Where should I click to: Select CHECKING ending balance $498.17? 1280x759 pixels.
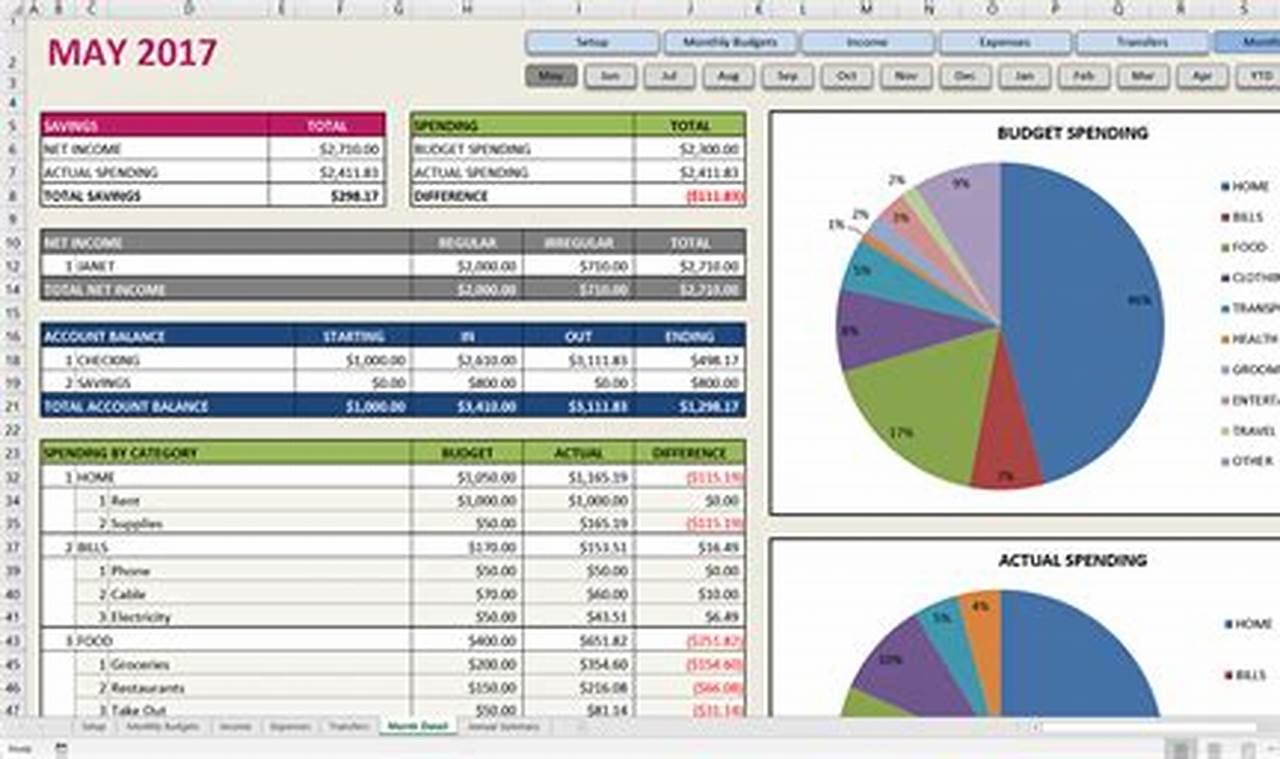click(690, 360)
